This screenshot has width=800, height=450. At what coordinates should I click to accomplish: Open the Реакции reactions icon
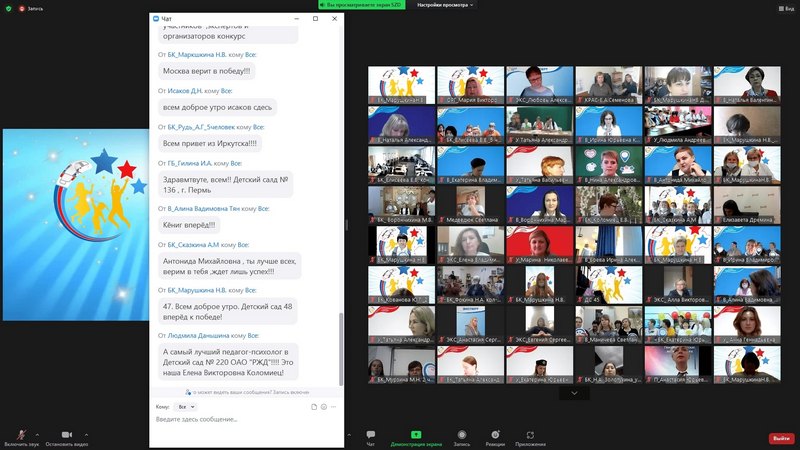[495, 435]
